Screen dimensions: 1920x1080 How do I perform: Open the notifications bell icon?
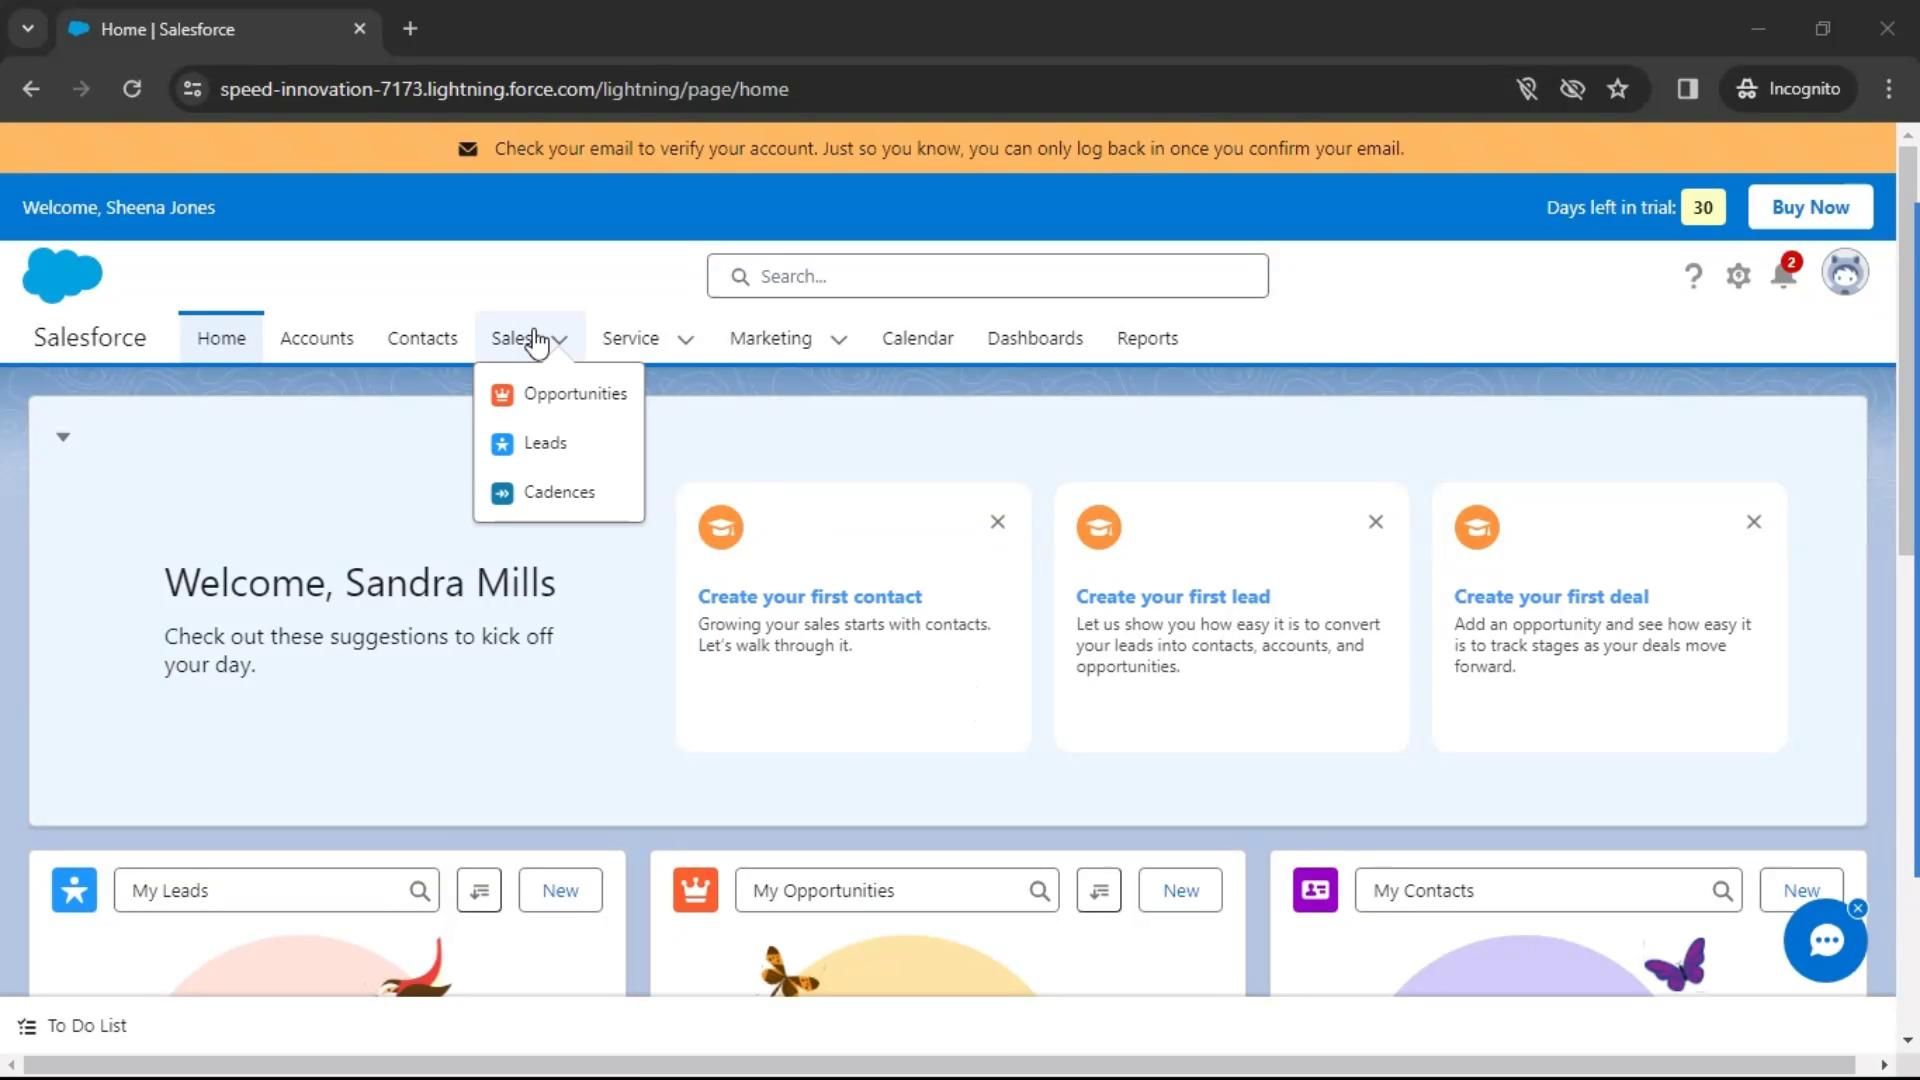coord(1784,274)
